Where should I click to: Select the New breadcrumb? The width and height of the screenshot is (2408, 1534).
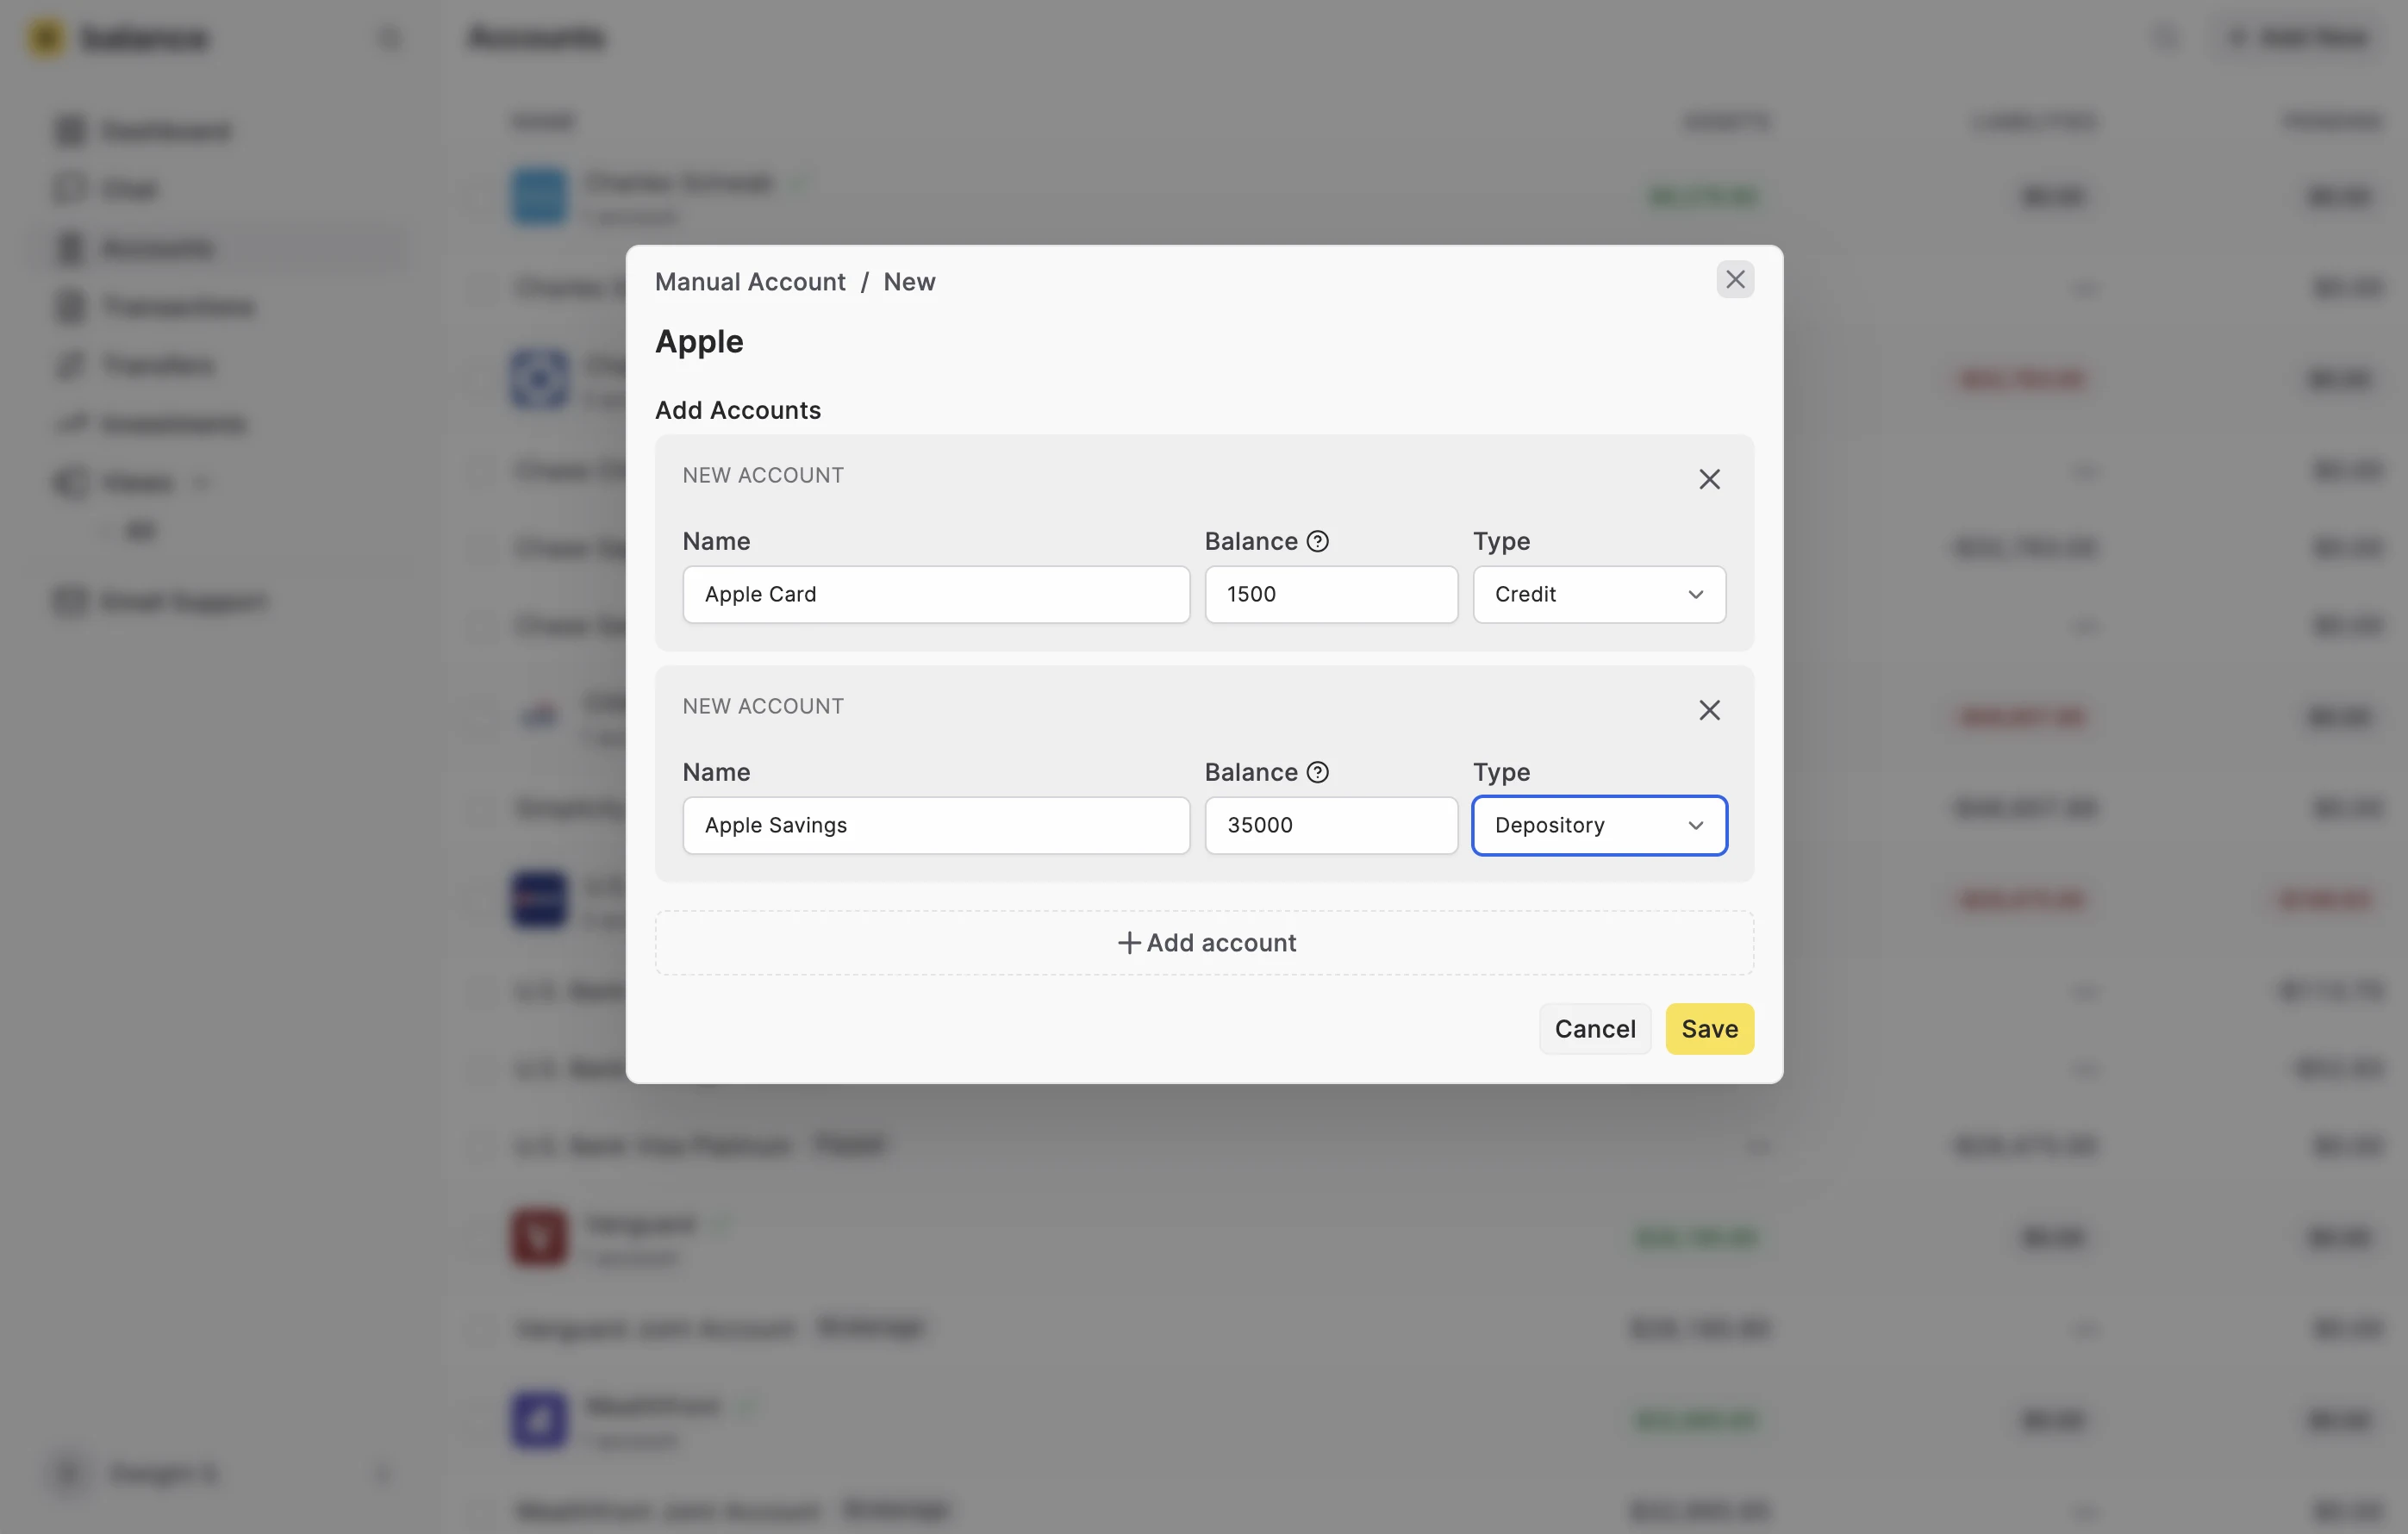pyautogui.click(x=909, y=282)
